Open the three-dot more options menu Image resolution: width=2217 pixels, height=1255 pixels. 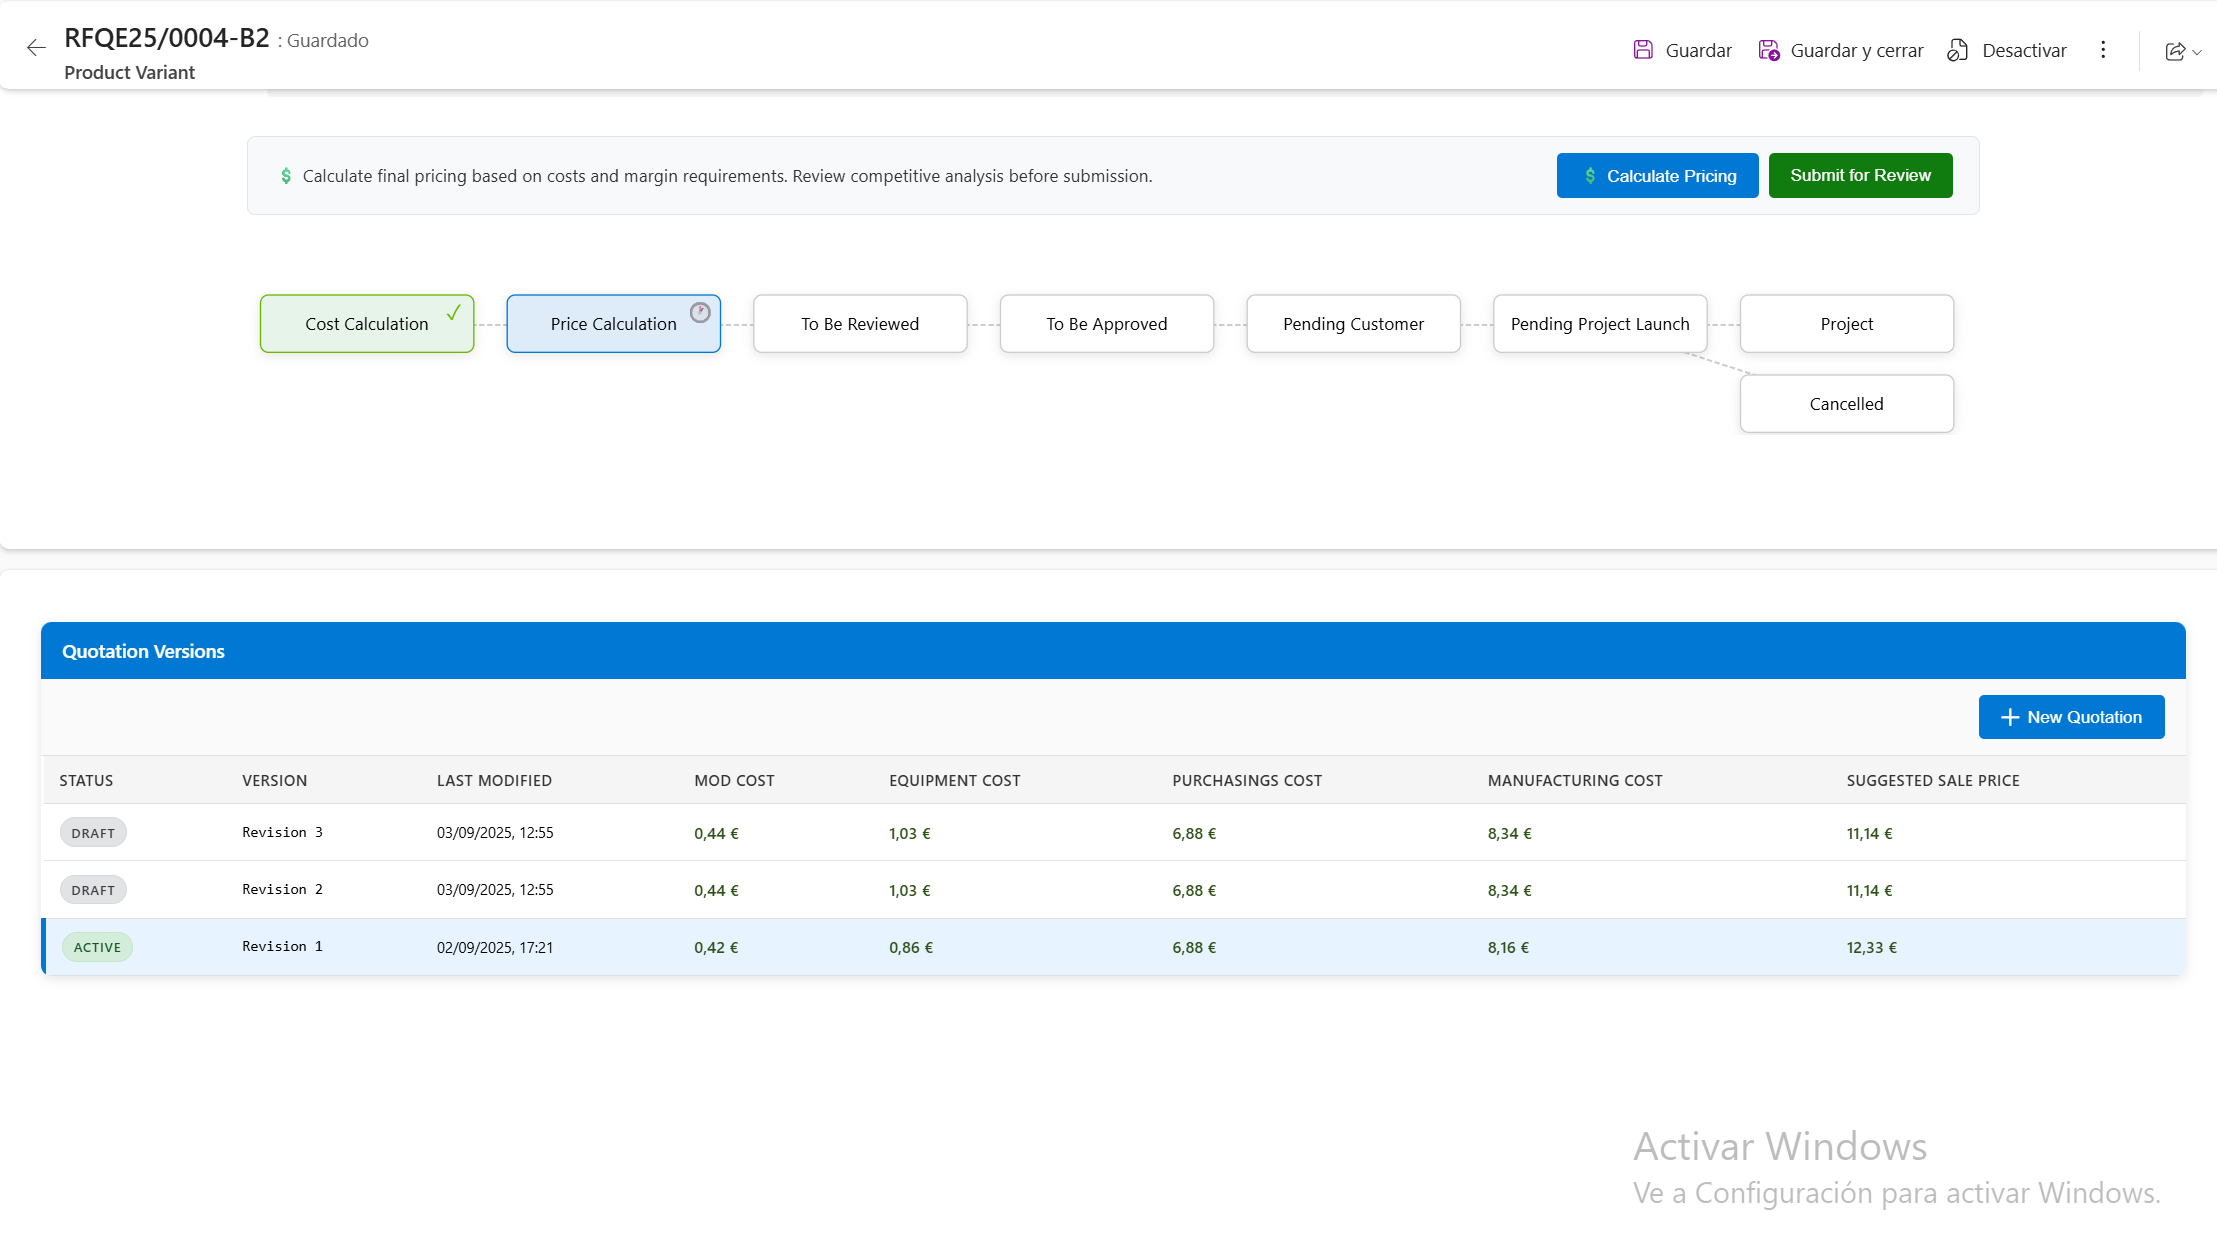tap(2103, 49)
